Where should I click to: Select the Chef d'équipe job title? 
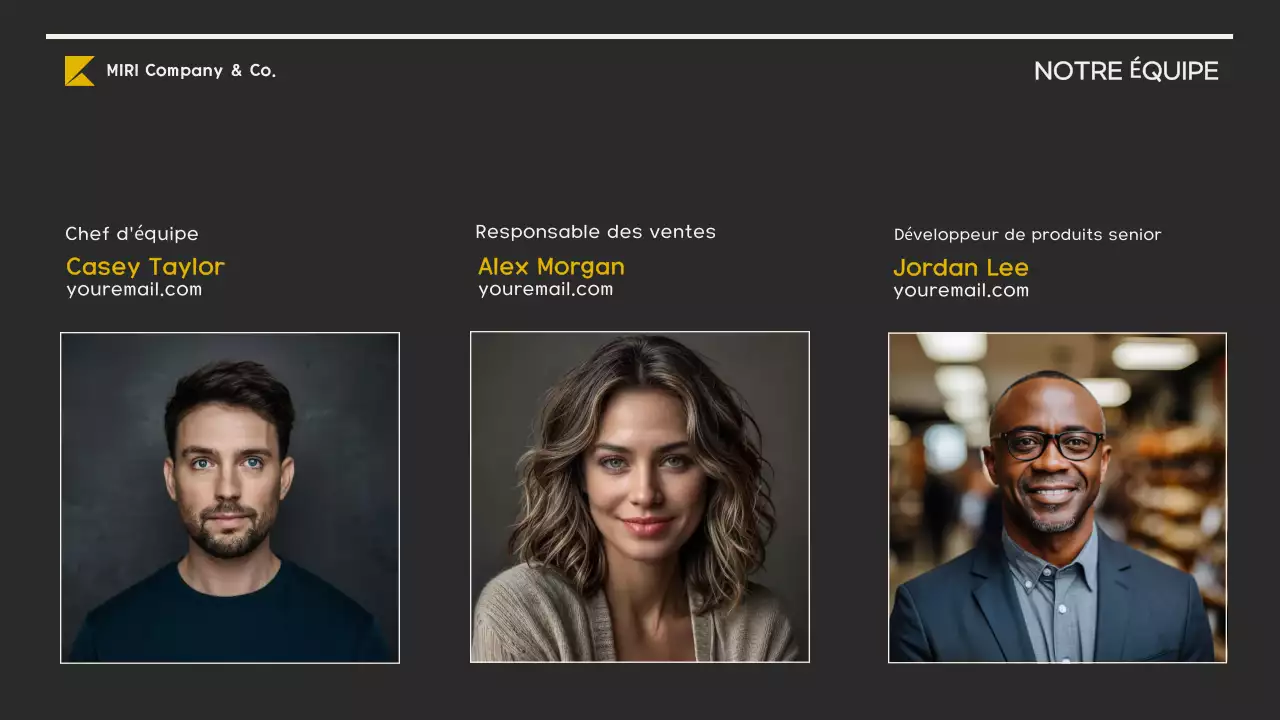pyautogui.click(x=132, y=234)
